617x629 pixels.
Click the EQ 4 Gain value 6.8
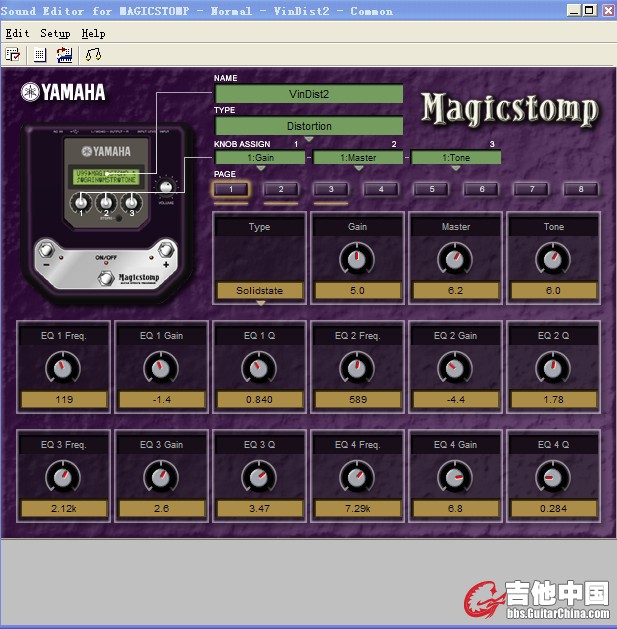(x=455, y=509)
